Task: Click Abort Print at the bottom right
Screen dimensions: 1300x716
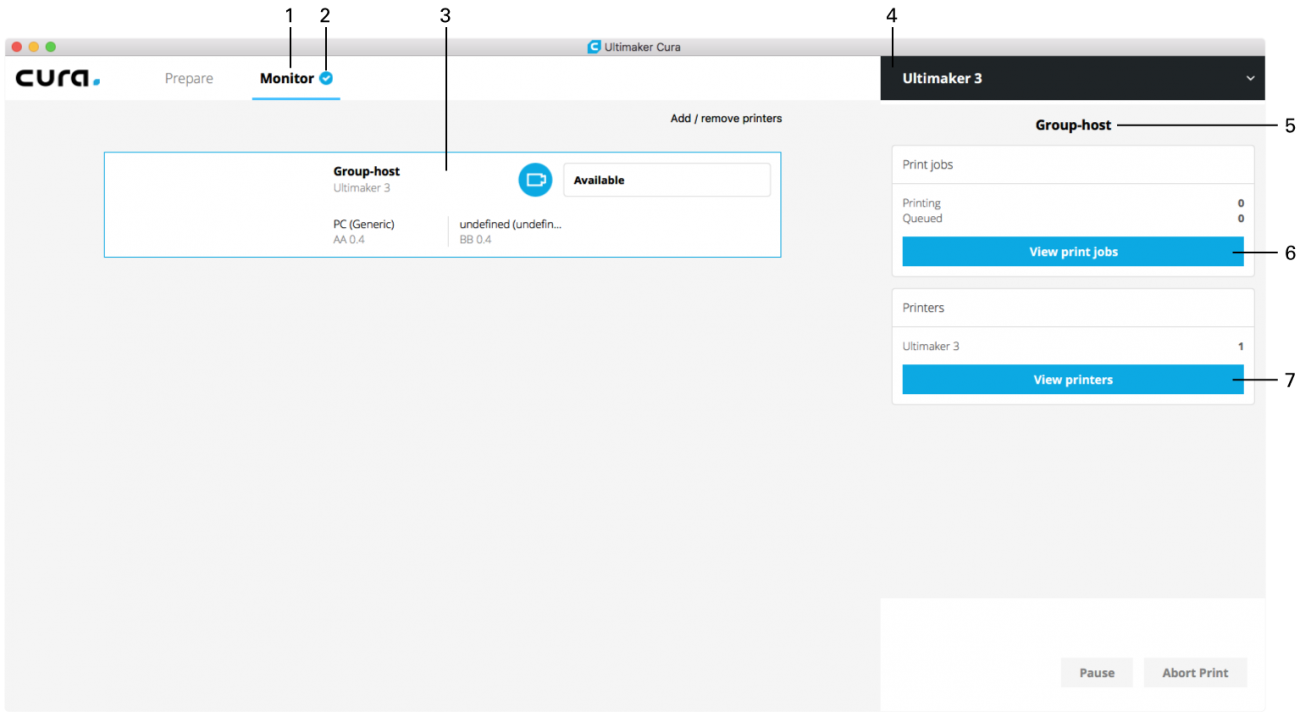Action: point(1195,672)
